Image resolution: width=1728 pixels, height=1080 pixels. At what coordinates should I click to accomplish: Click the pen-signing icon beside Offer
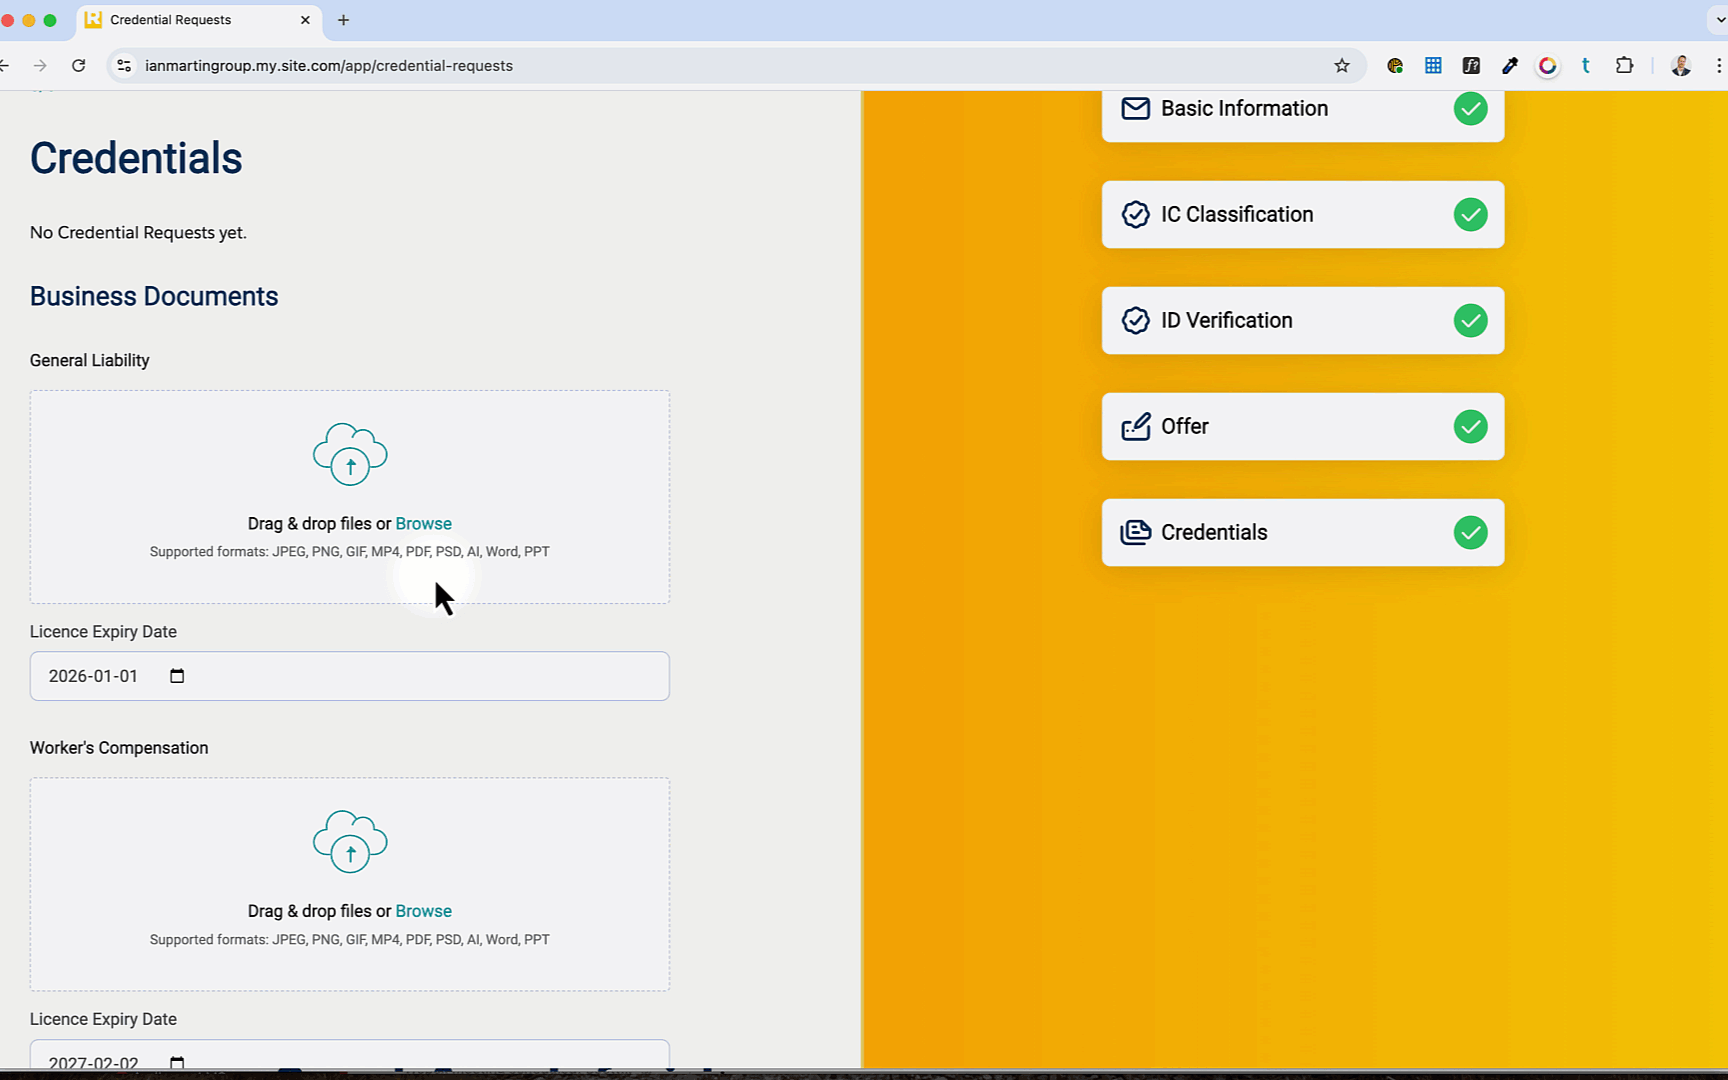pyautogui.click(x=1135, y=427)
